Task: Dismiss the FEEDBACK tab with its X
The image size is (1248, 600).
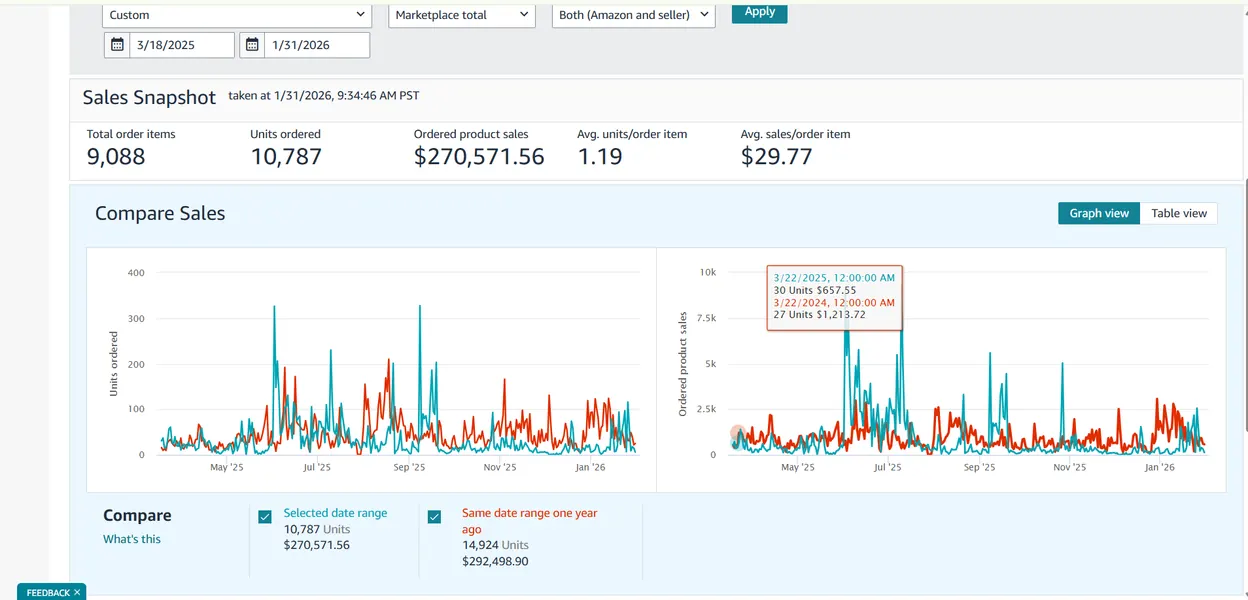Action: coord(77,593)
